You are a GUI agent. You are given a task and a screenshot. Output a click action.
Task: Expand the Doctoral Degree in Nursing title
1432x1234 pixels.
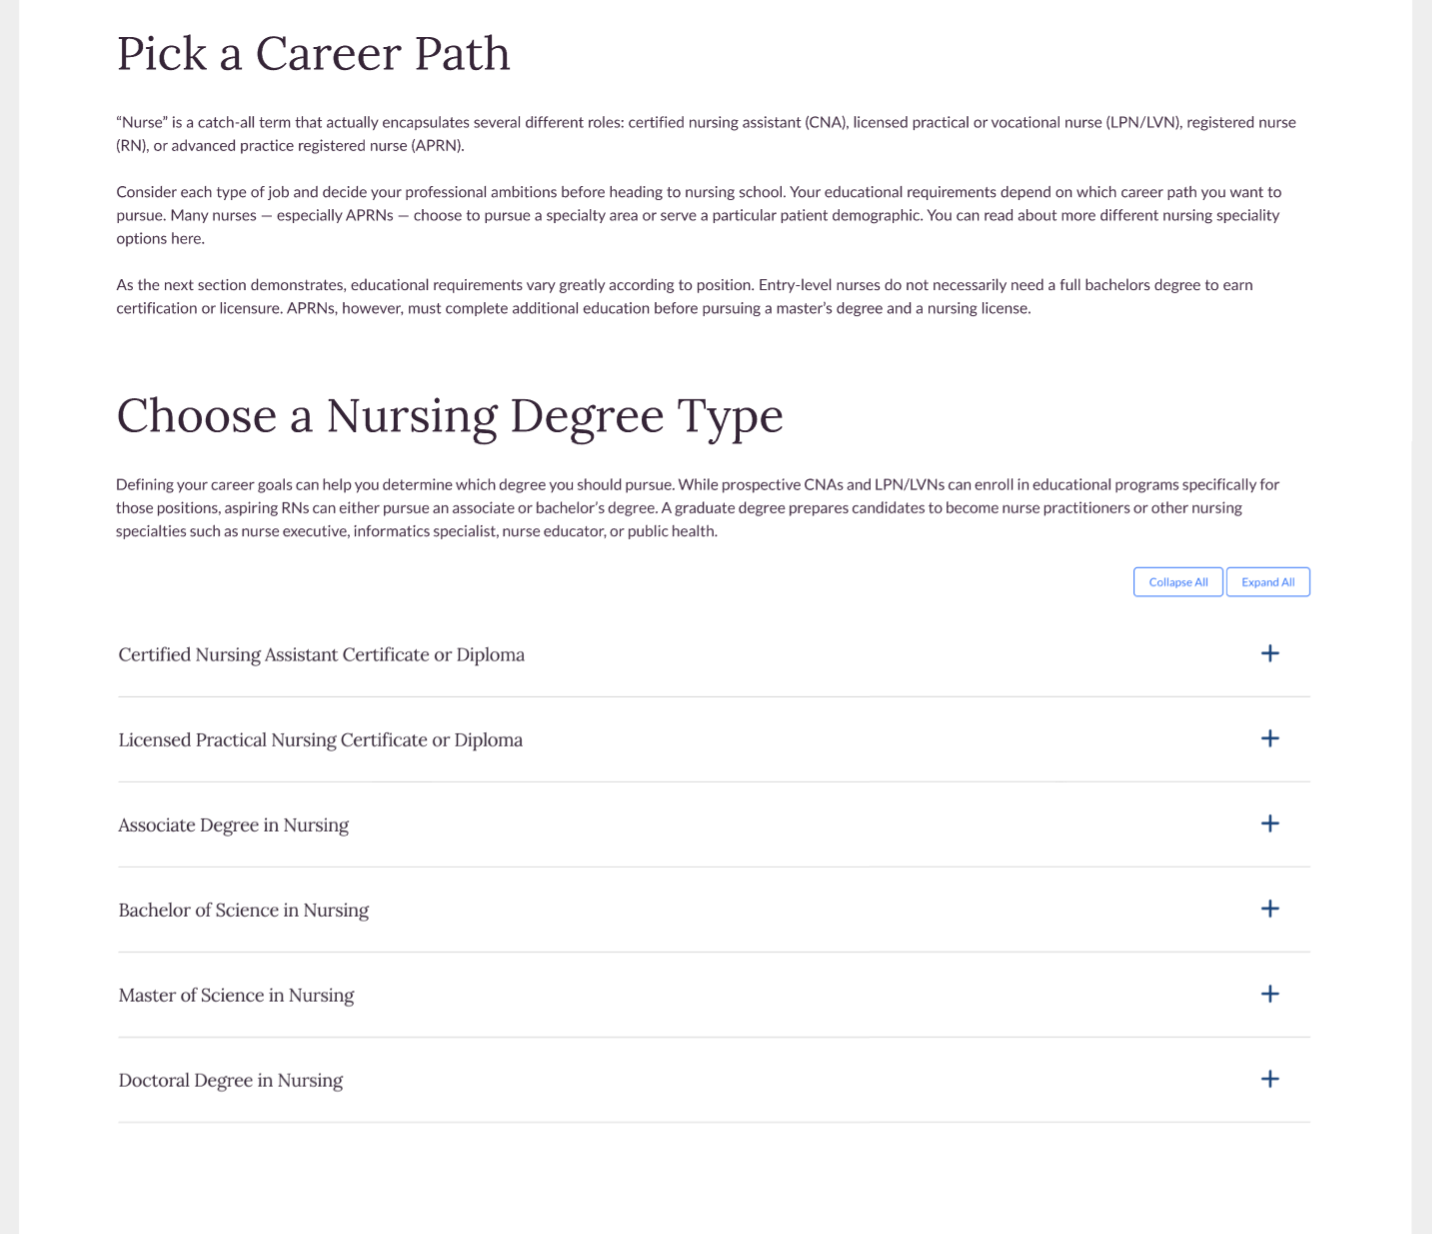(230, 1080)
